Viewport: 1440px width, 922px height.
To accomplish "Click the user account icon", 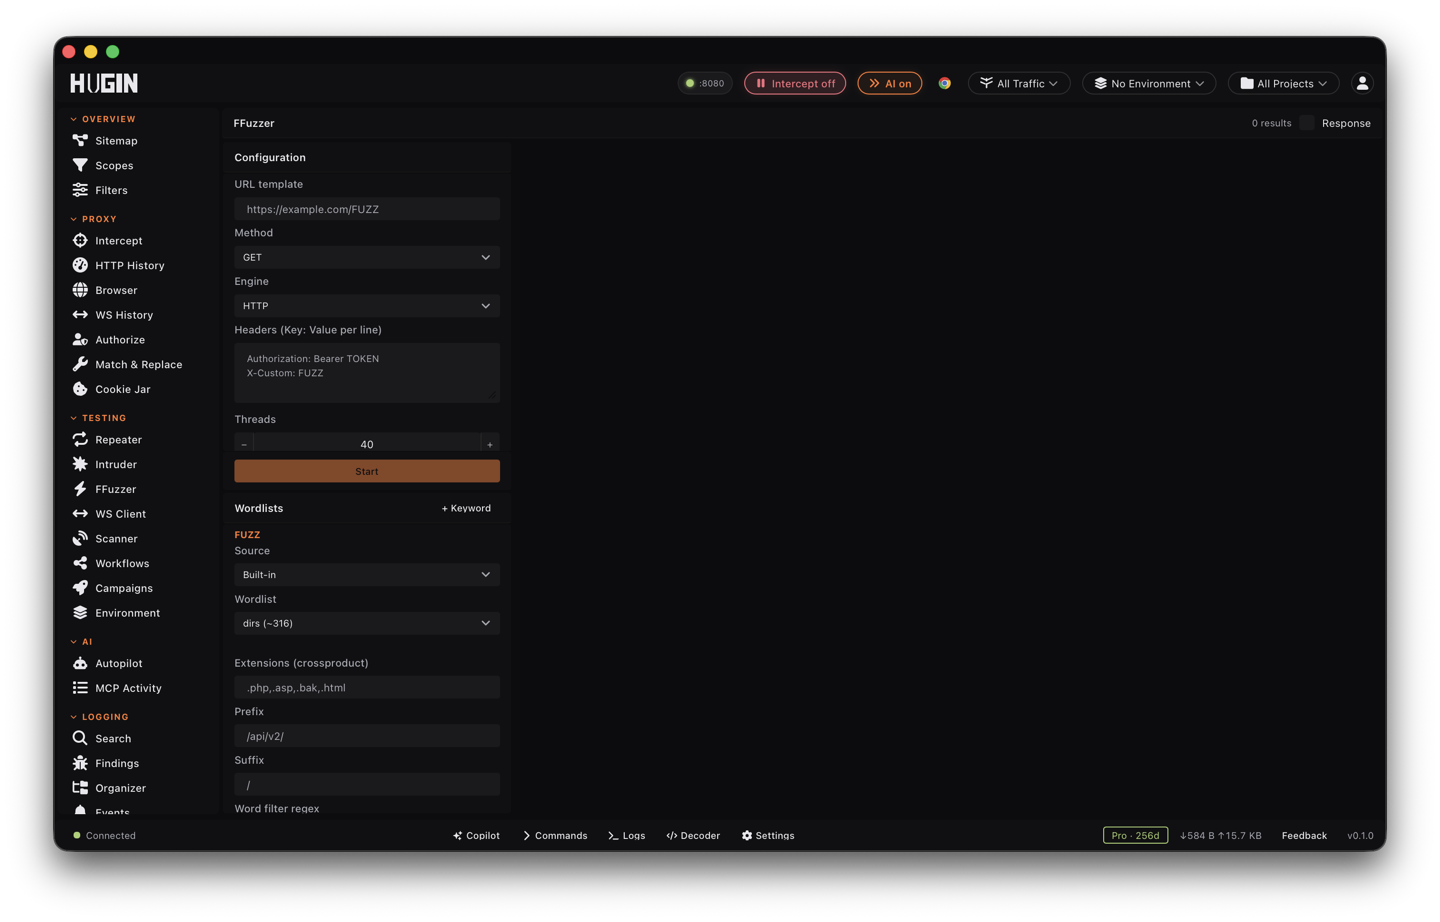I will pyautogui.click(x=1362, y=83).
